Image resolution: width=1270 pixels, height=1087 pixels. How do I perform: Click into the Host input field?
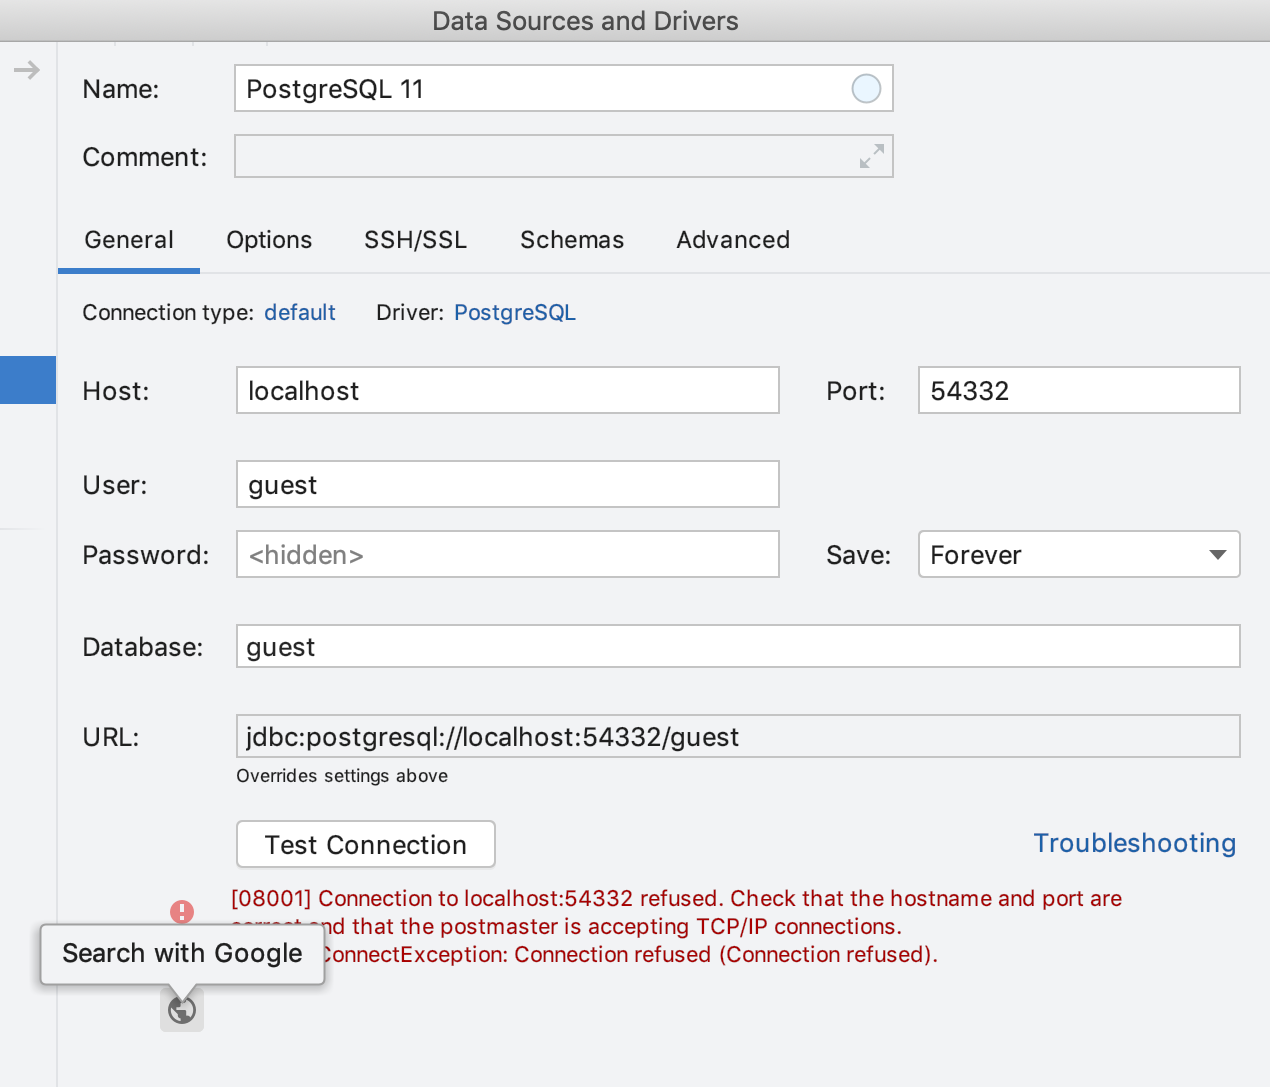[x=507, y=391]
